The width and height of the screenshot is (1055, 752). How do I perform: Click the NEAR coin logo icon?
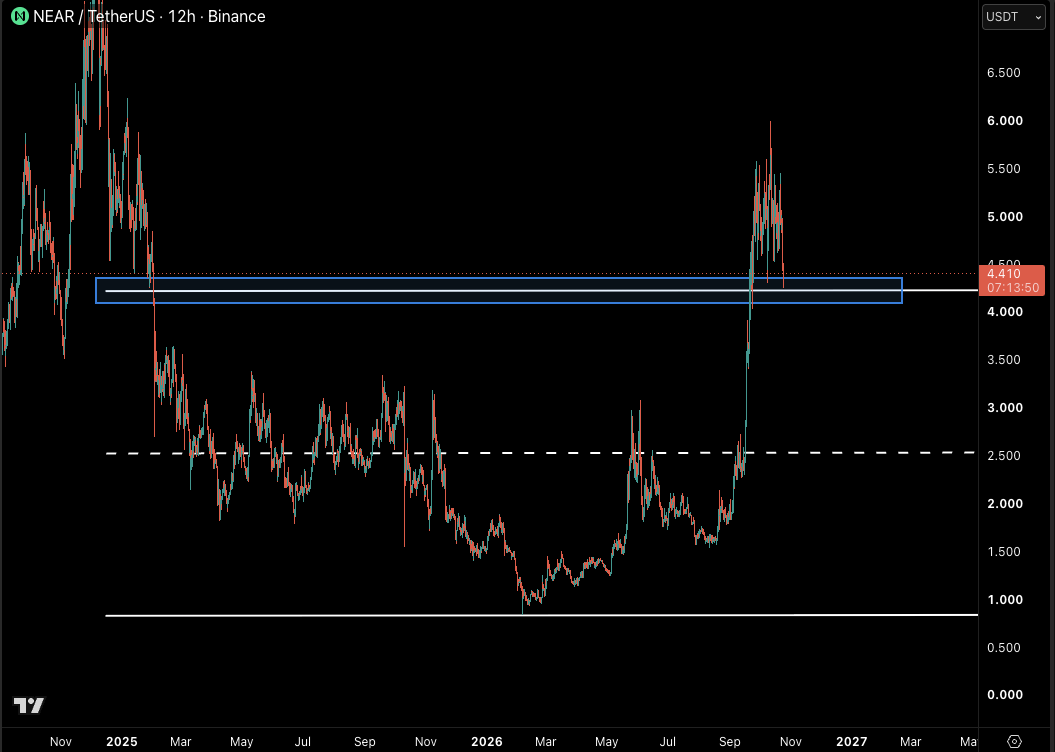click(x=20, y=16)
